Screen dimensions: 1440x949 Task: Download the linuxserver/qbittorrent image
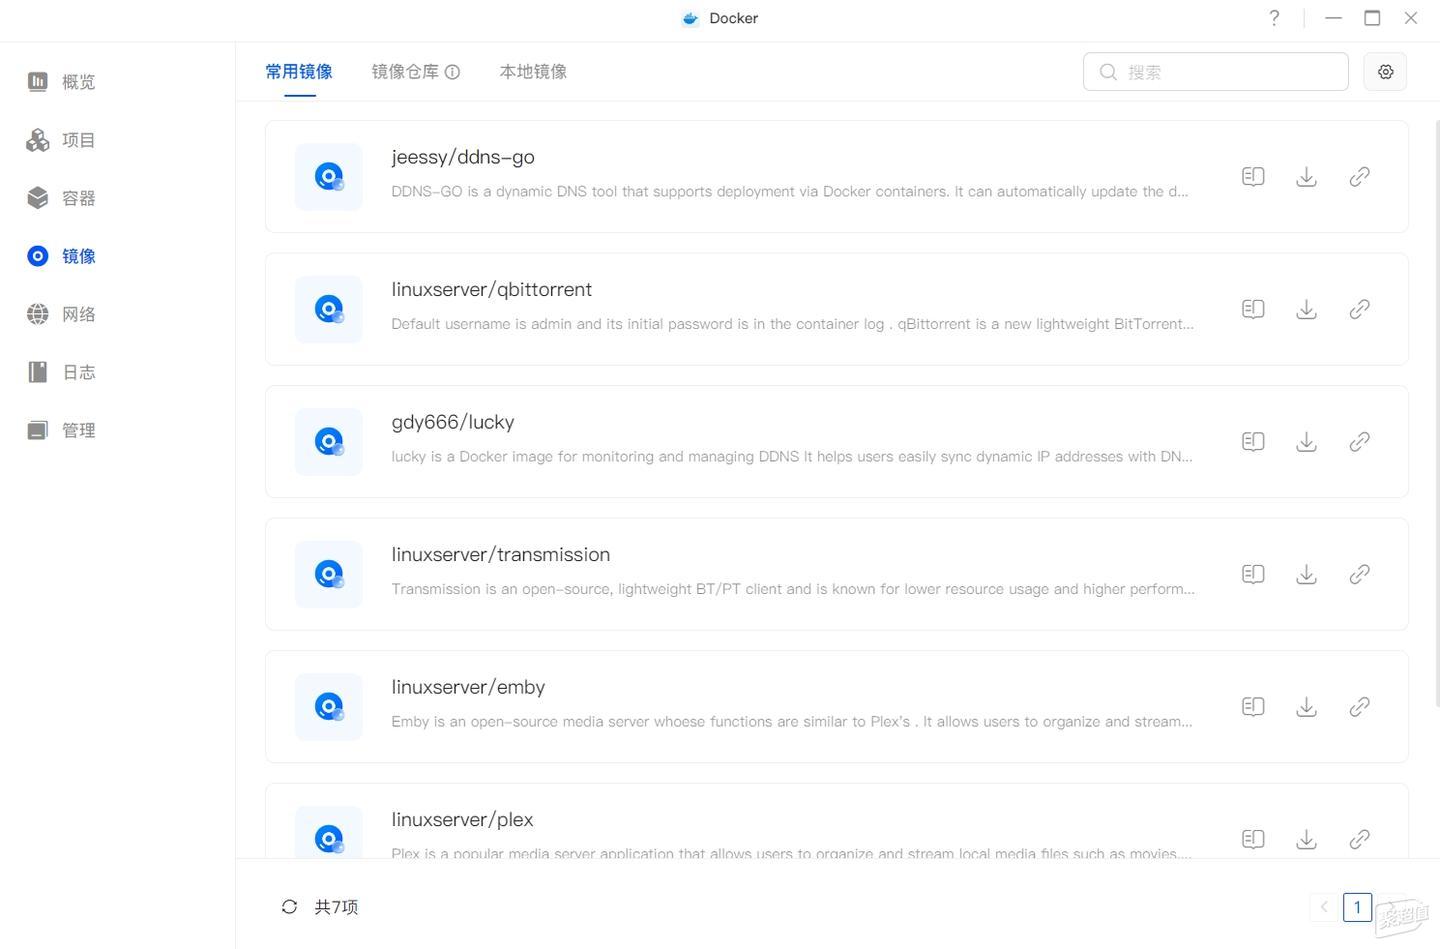(x=1306, y=309)
